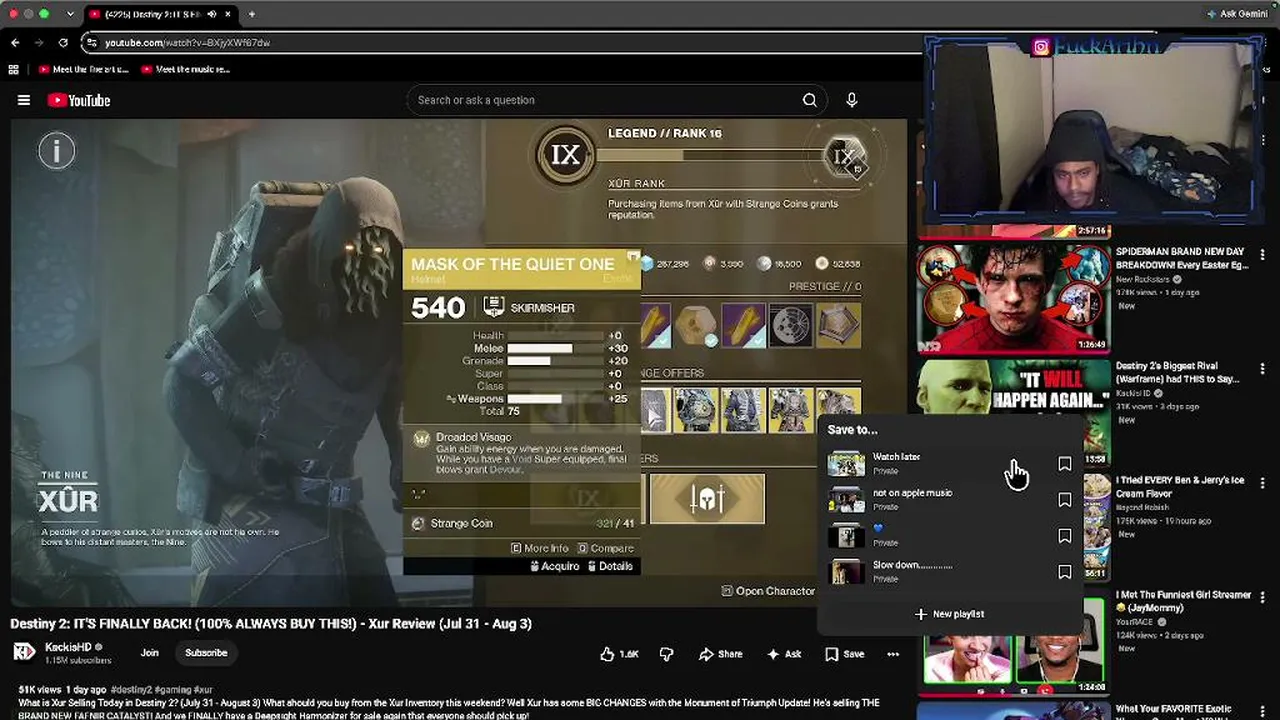Viewport: 1280px width, 720px height.
Task: Close the Destiny 2 YouTube tab
Action: (227, 15)
